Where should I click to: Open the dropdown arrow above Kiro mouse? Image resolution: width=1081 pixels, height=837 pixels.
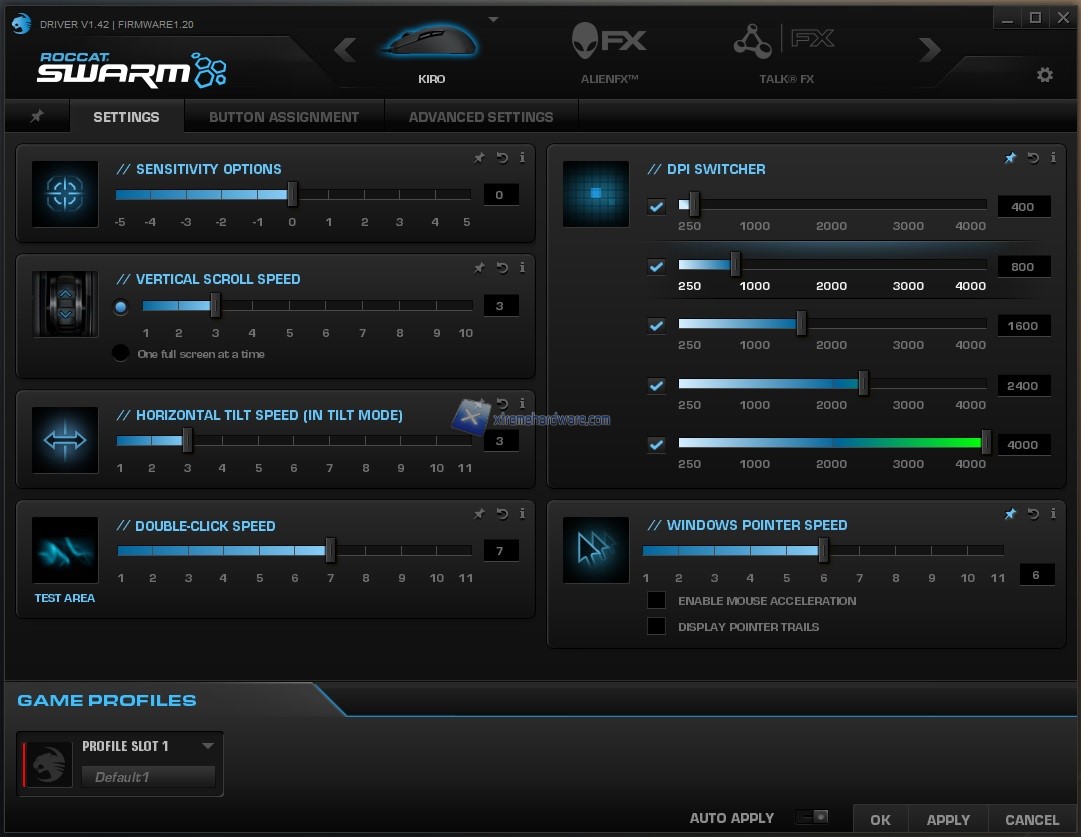coord(492,19)
